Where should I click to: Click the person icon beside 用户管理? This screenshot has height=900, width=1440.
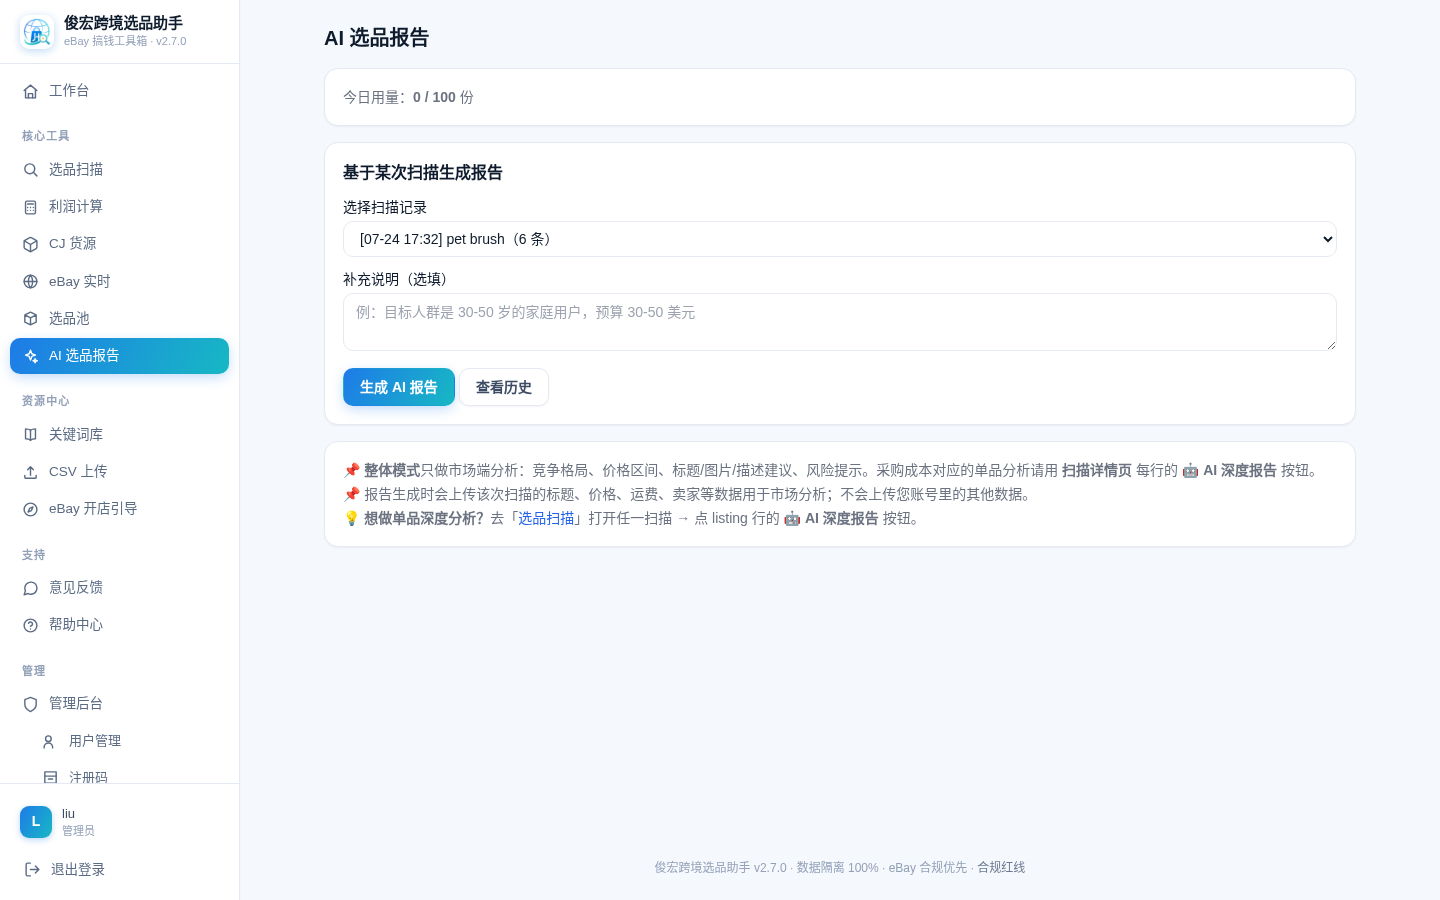48,742
